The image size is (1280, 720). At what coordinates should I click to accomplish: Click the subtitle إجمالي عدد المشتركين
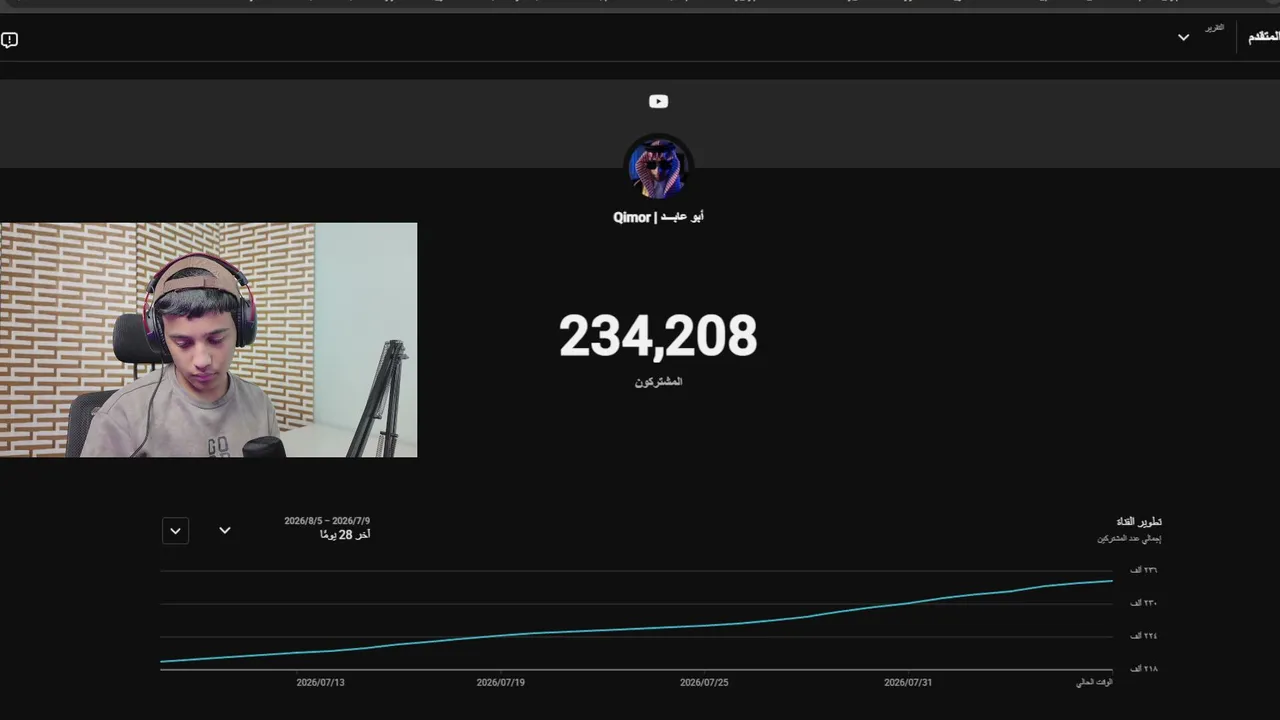point(1129,539)
